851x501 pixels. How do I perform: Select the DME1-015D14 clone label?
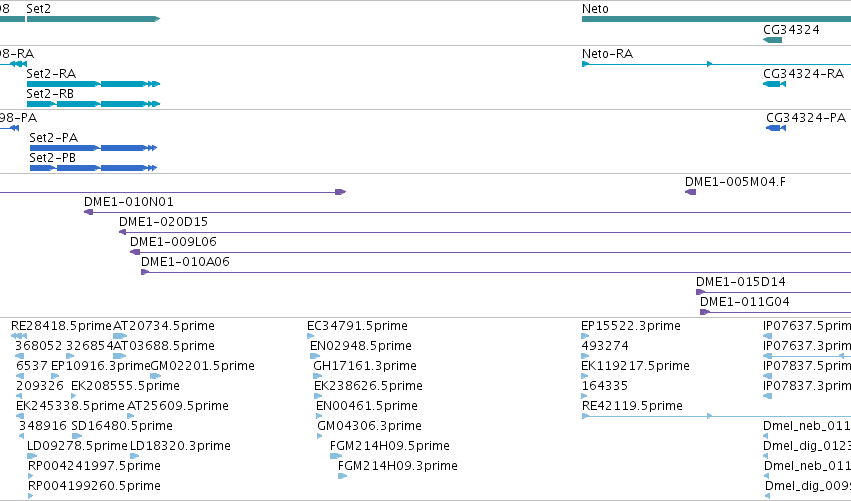pyautogui.click(x=741, y=282)
